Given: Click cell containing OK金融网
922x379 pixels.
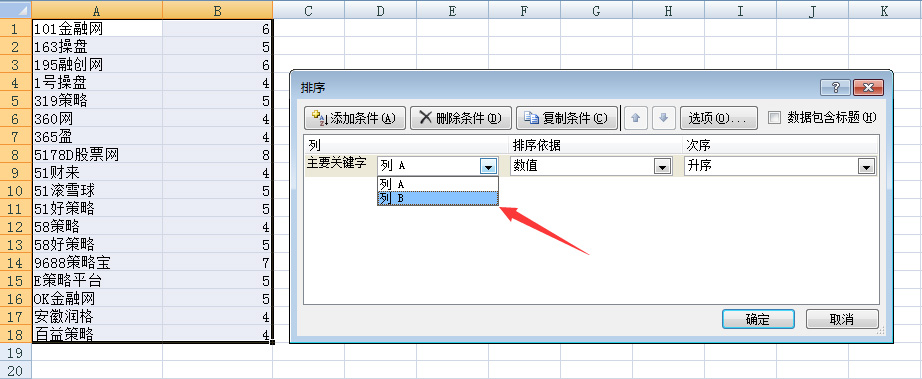Looking at the screenshot, I should click(x=97, y=298).
